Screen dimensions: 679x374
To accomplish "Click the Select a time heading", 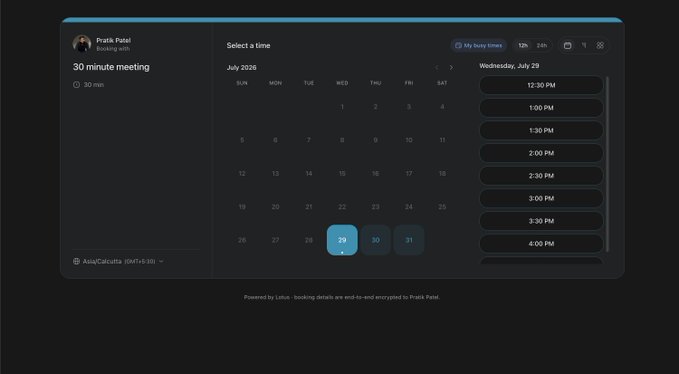I will click(x=249, y=45).
